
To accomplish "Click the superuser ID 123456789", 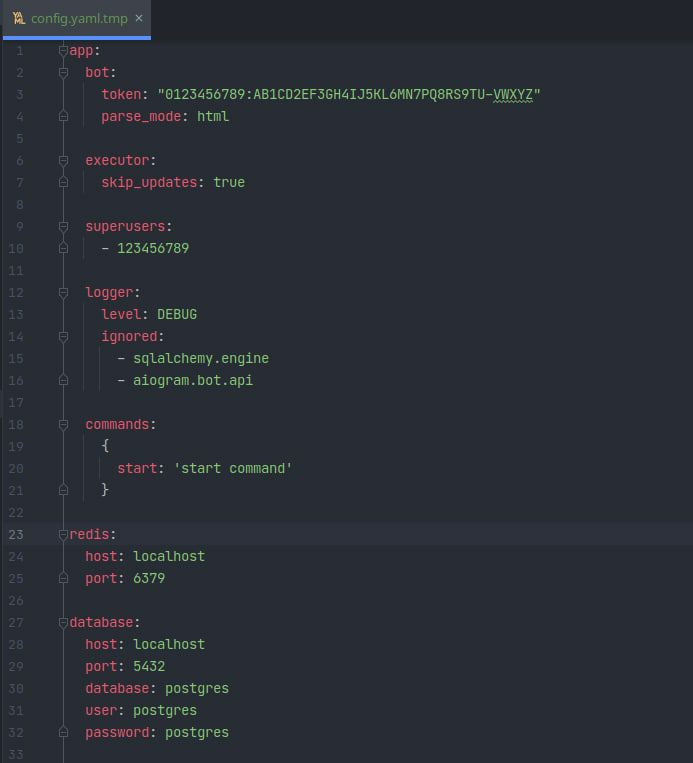I will (153, 249).
